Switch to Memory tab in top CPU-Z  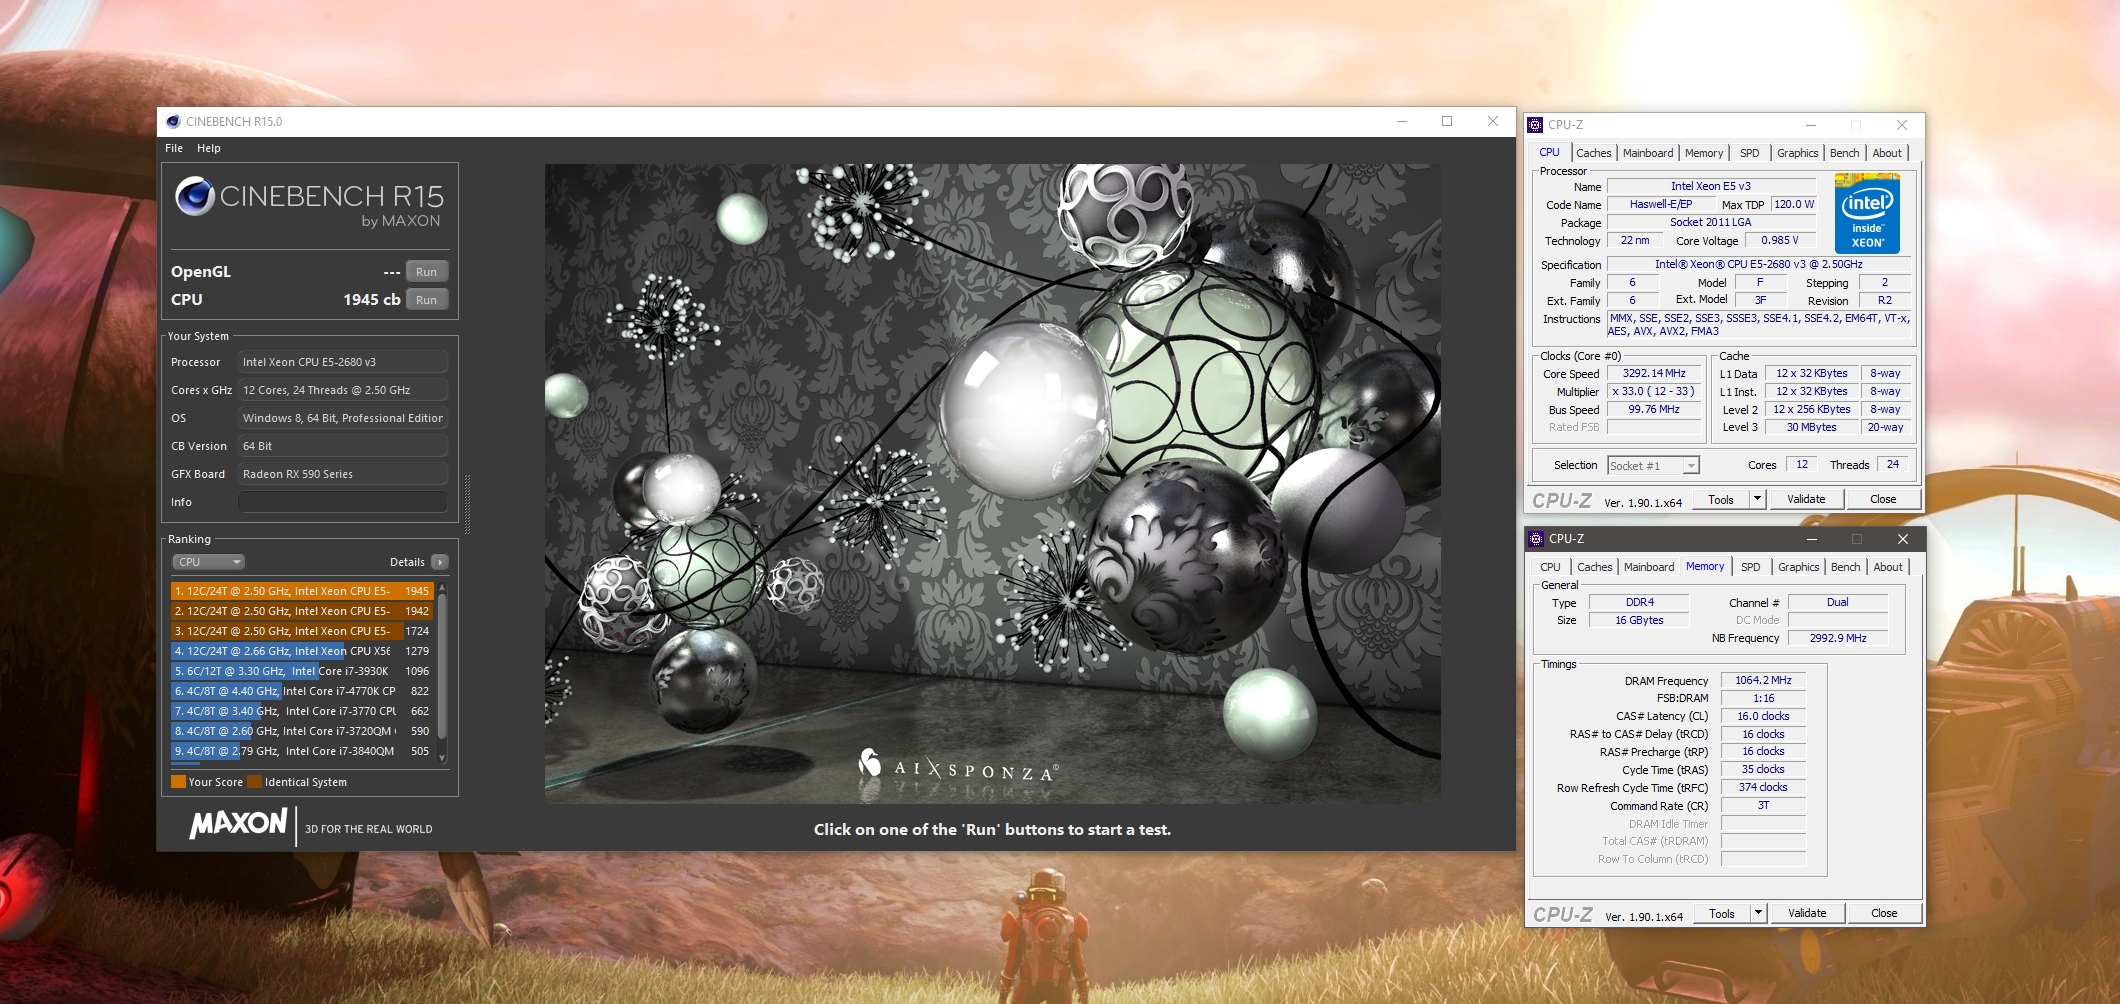pos(1704,153)
